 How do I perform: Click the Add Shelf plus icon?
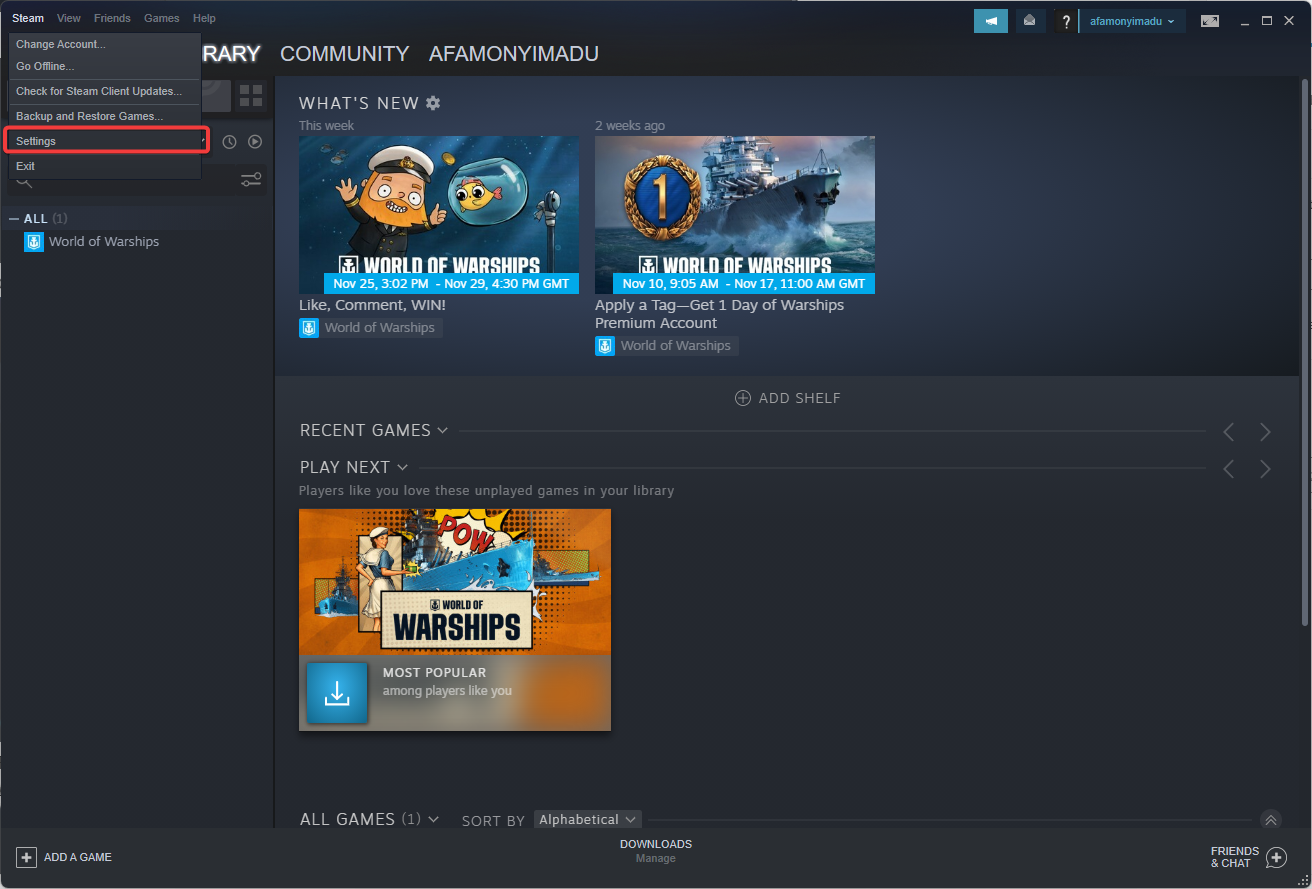pyautogui.click(x=743, y=398)
